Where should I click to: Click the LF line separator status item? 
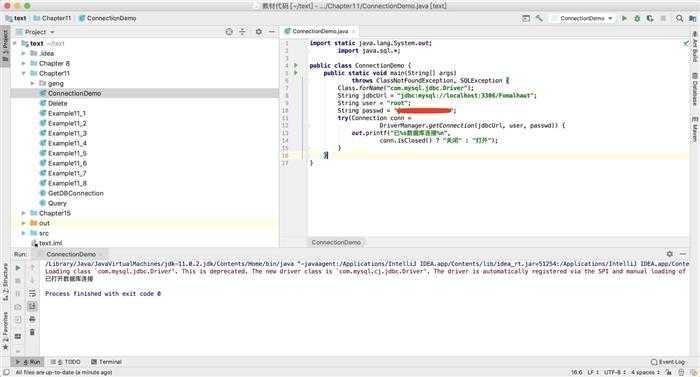click(x=593, y=372)
